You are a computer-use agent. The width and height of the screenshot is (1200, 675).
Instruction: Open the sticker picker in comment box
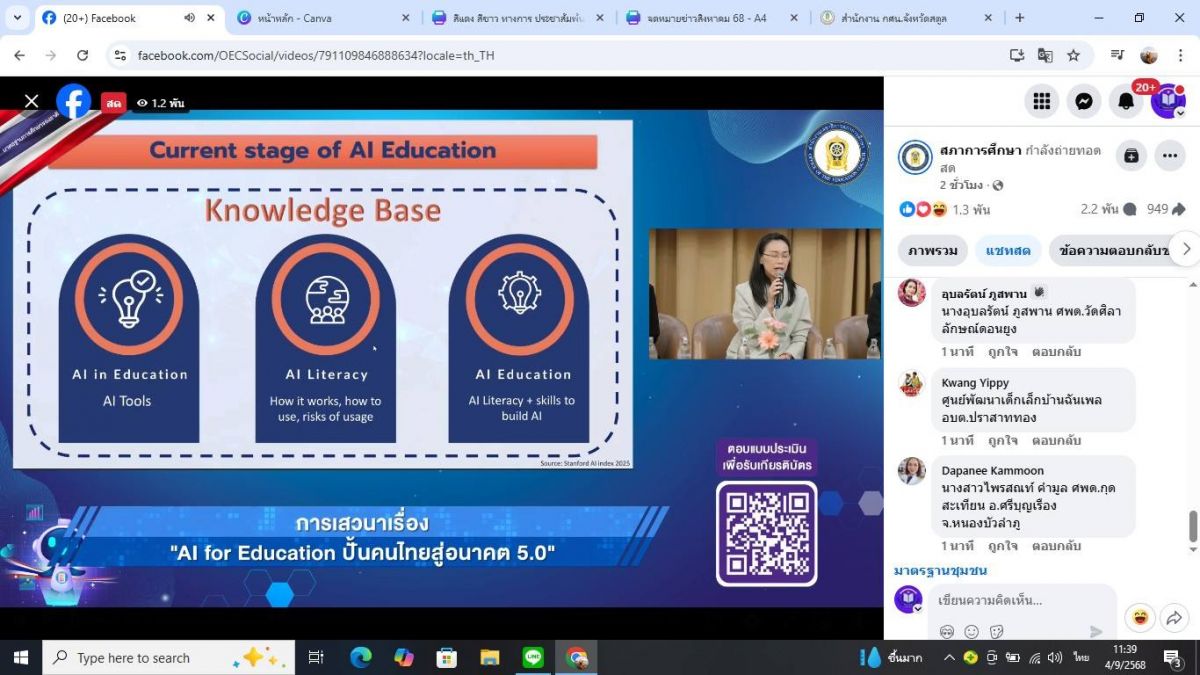pos(996,632)
